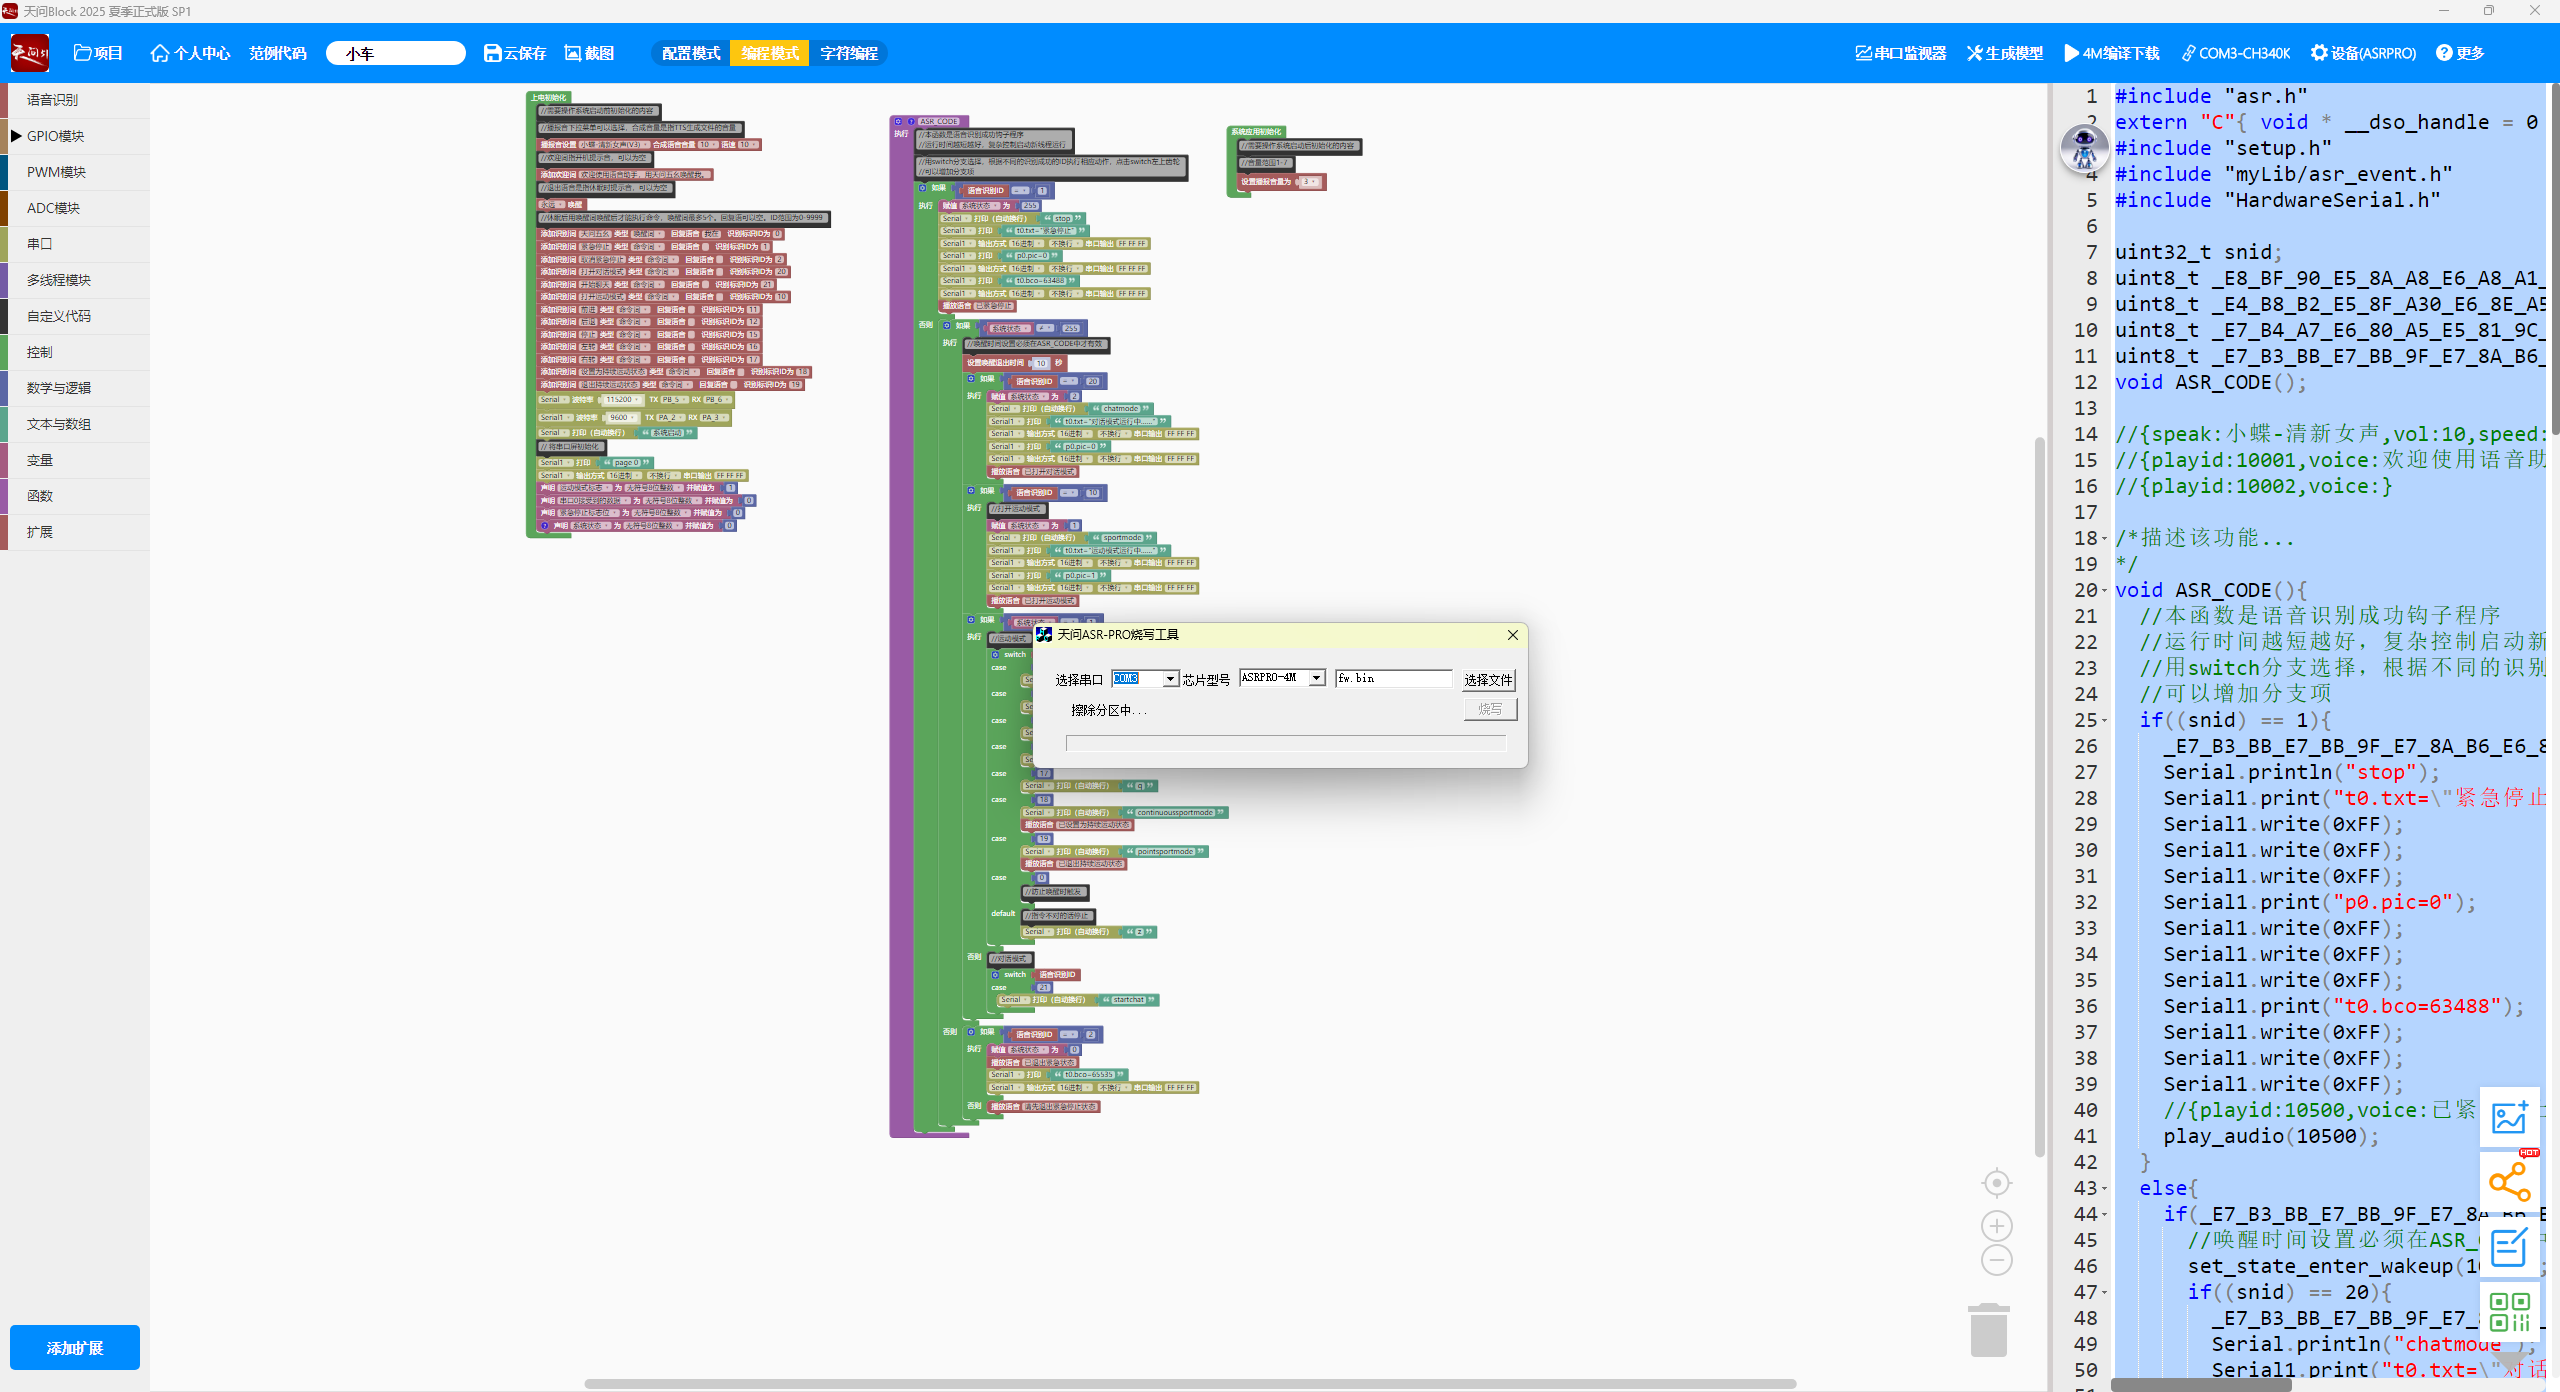Open the 选择串口 COM3 dropdown
The height and width of the screenshot is (1392, 2560).
1169,679
